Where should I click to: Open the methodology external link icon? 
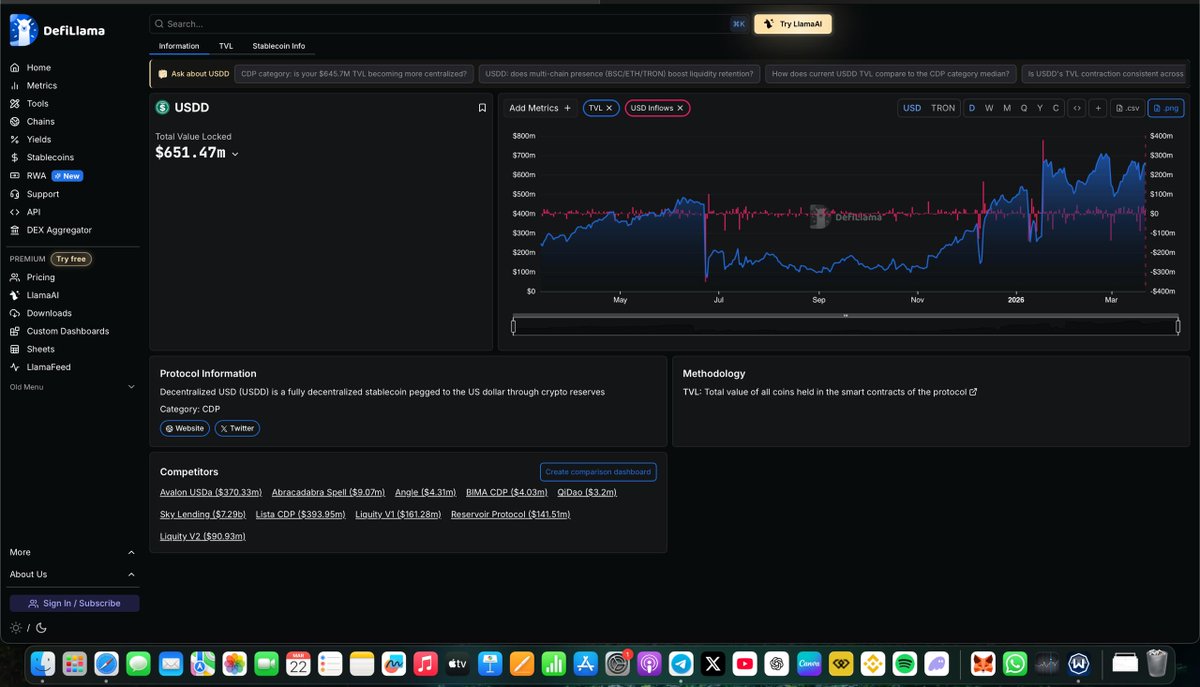tap(974, 392)
